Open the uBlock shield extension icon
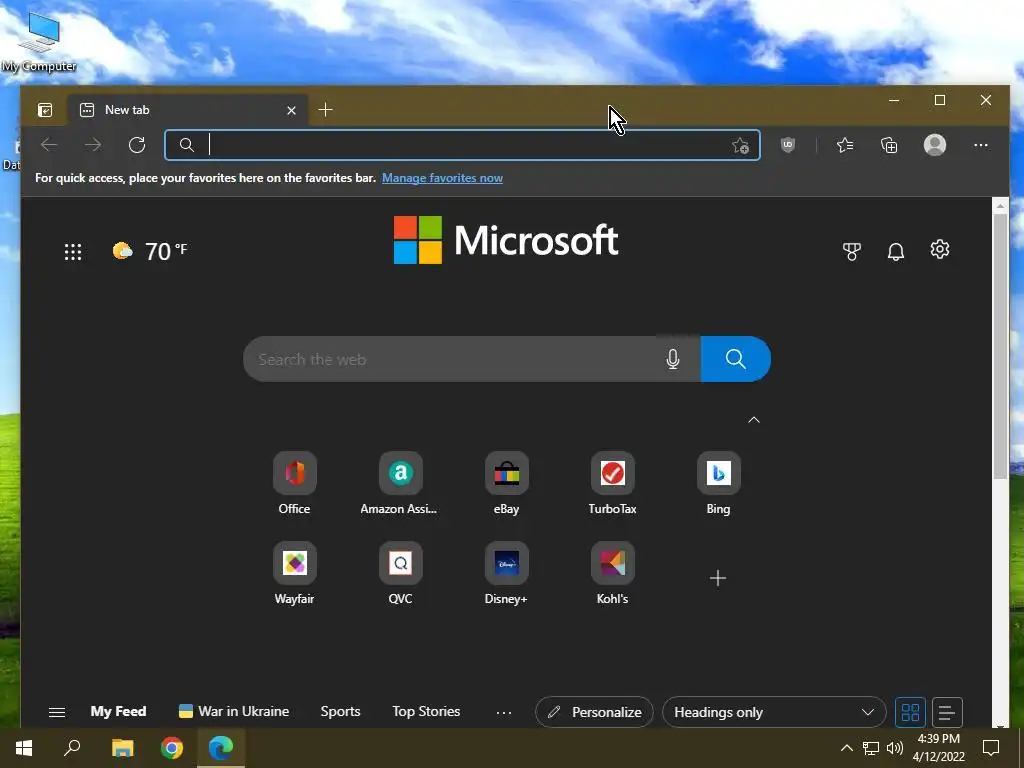The height and width of the screenshot is (768, 1024). [788, 145]
